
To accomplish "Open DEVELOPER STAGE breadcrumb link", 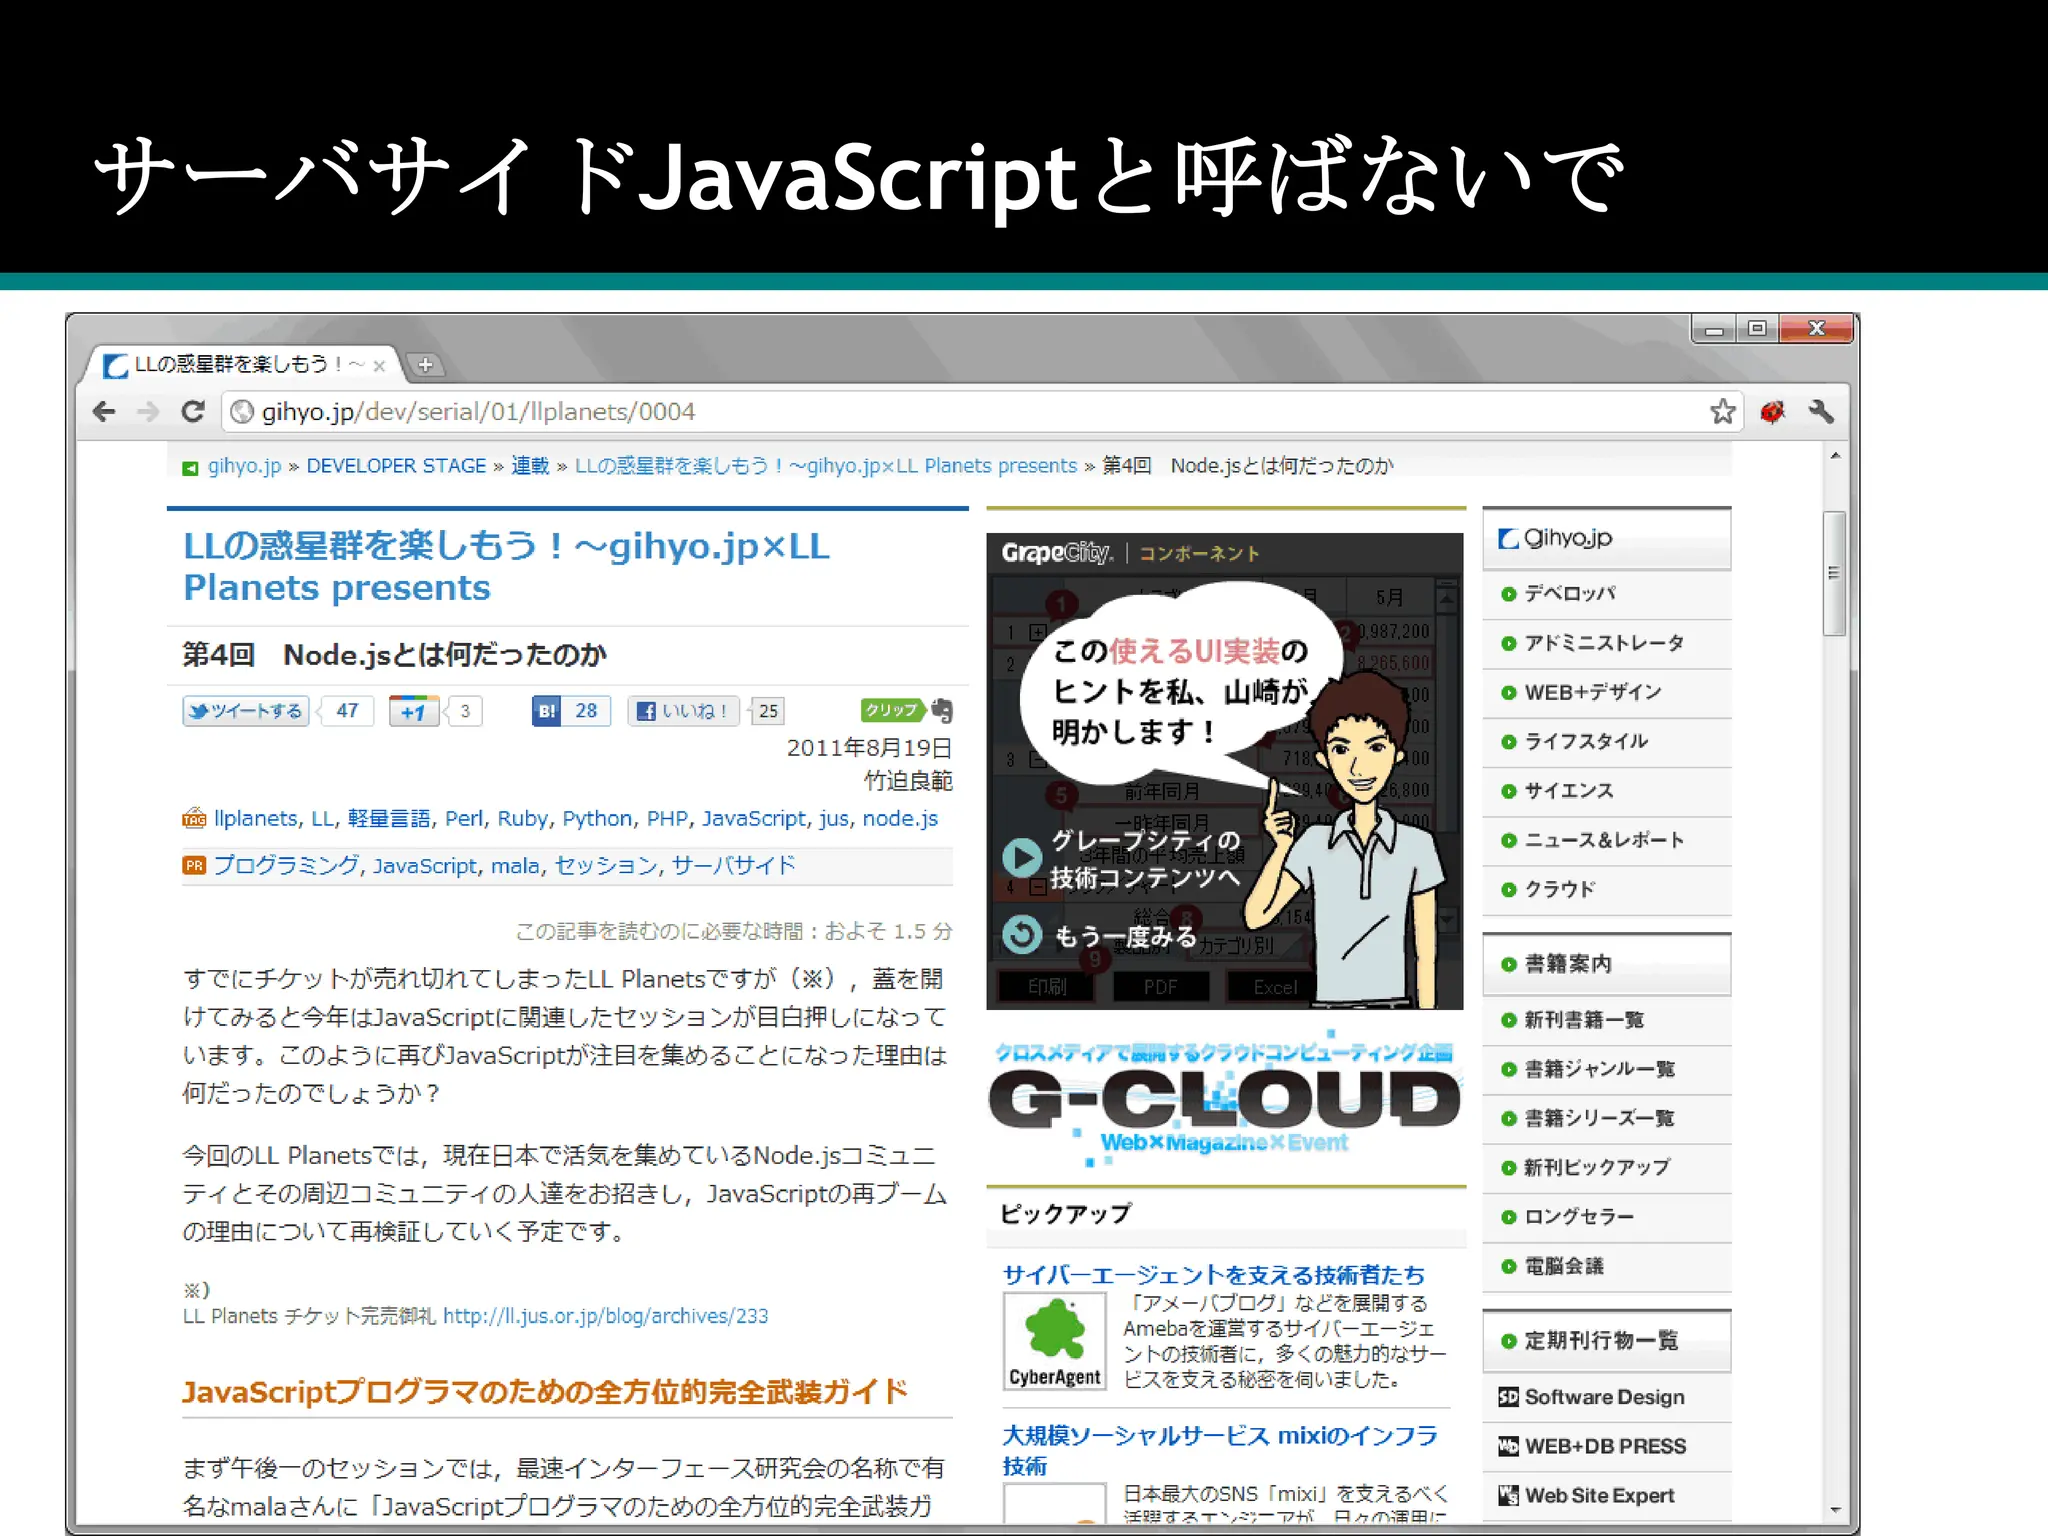I will 396,466.
